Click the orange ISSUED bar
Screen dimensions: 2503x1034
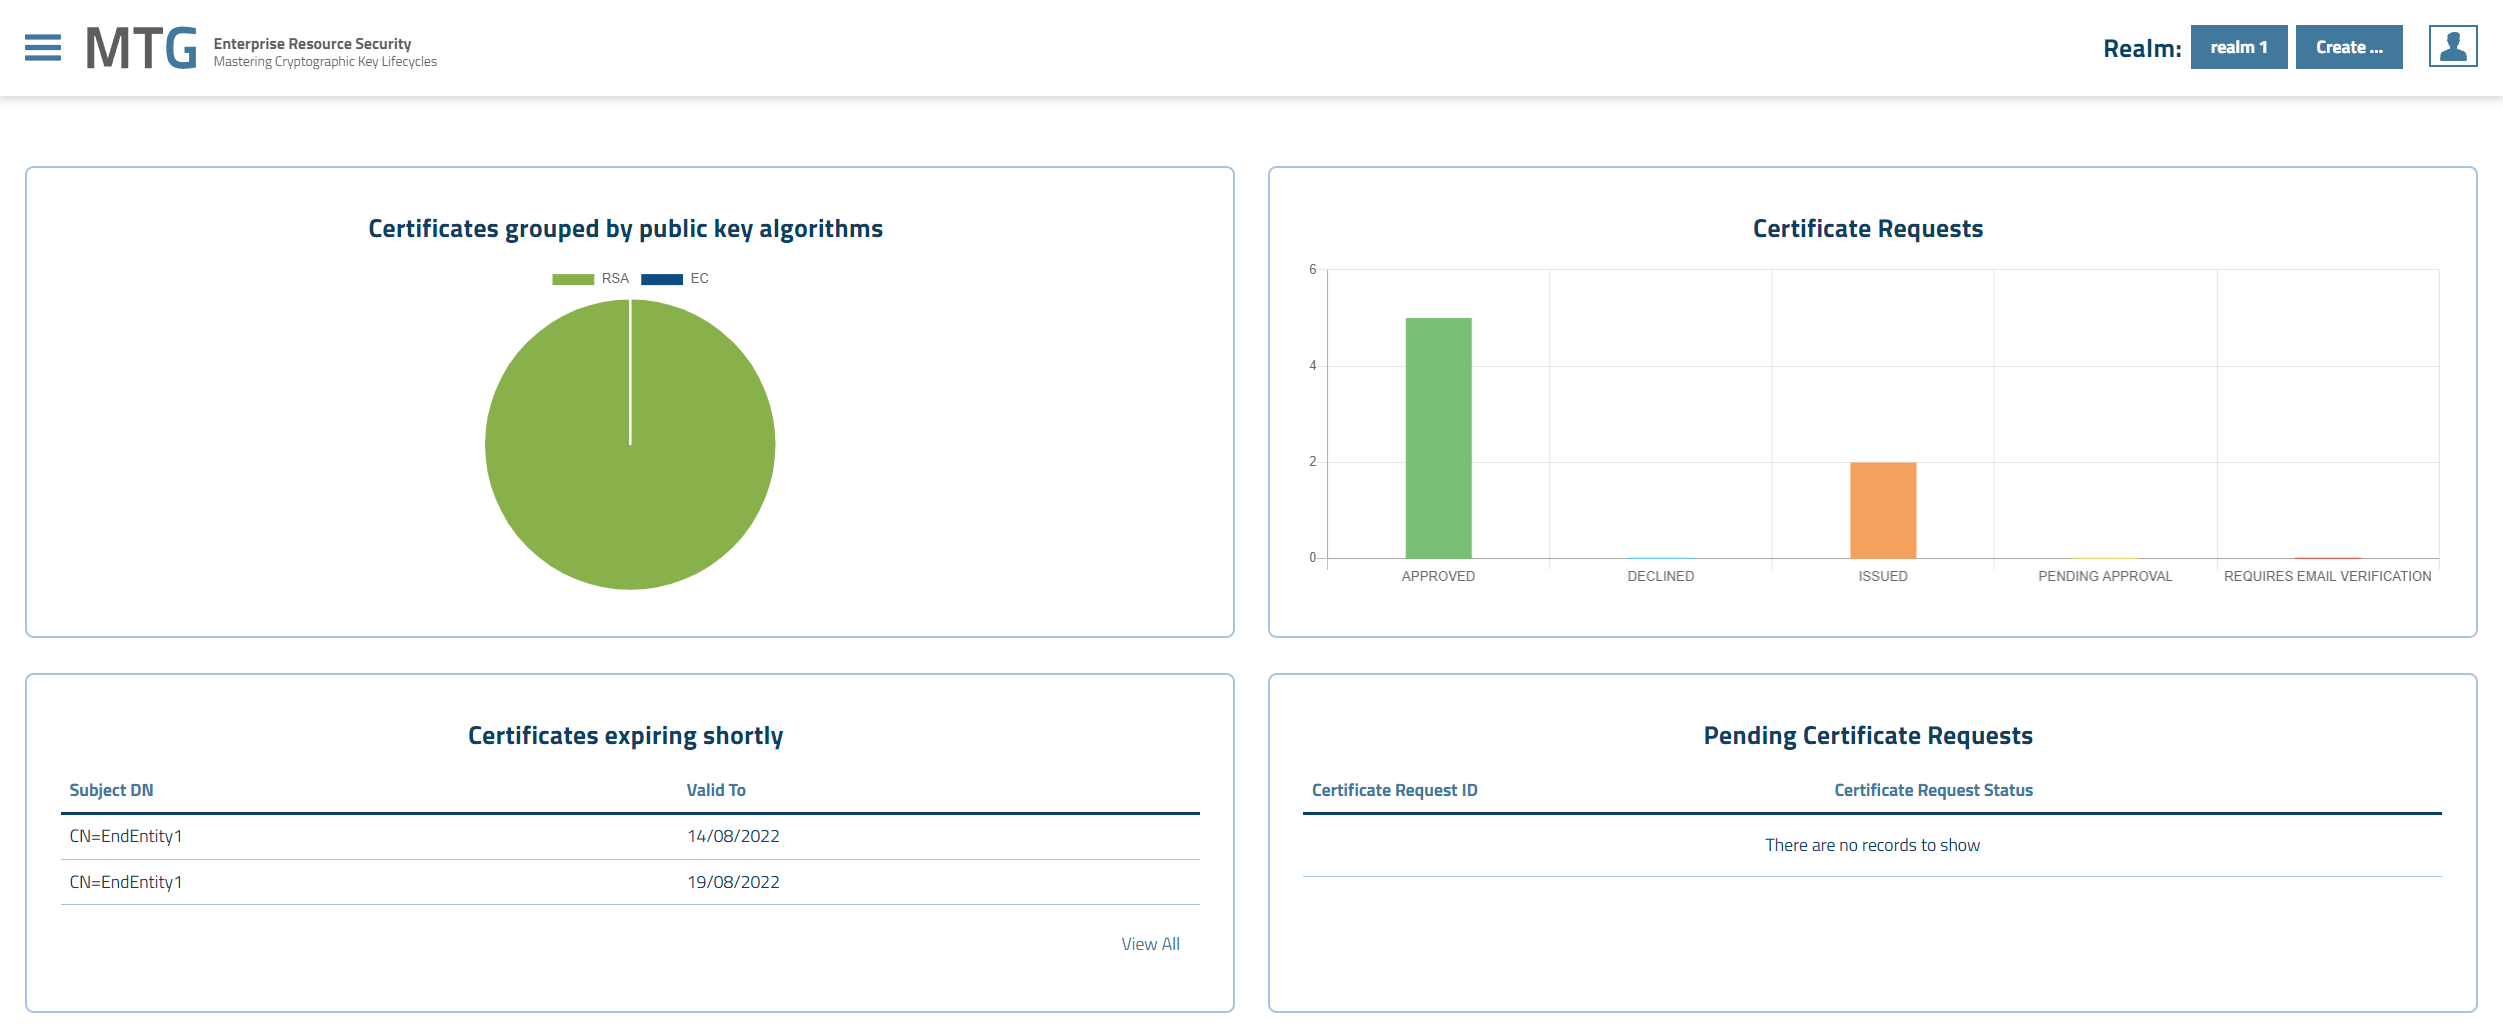click(1883, 510)
